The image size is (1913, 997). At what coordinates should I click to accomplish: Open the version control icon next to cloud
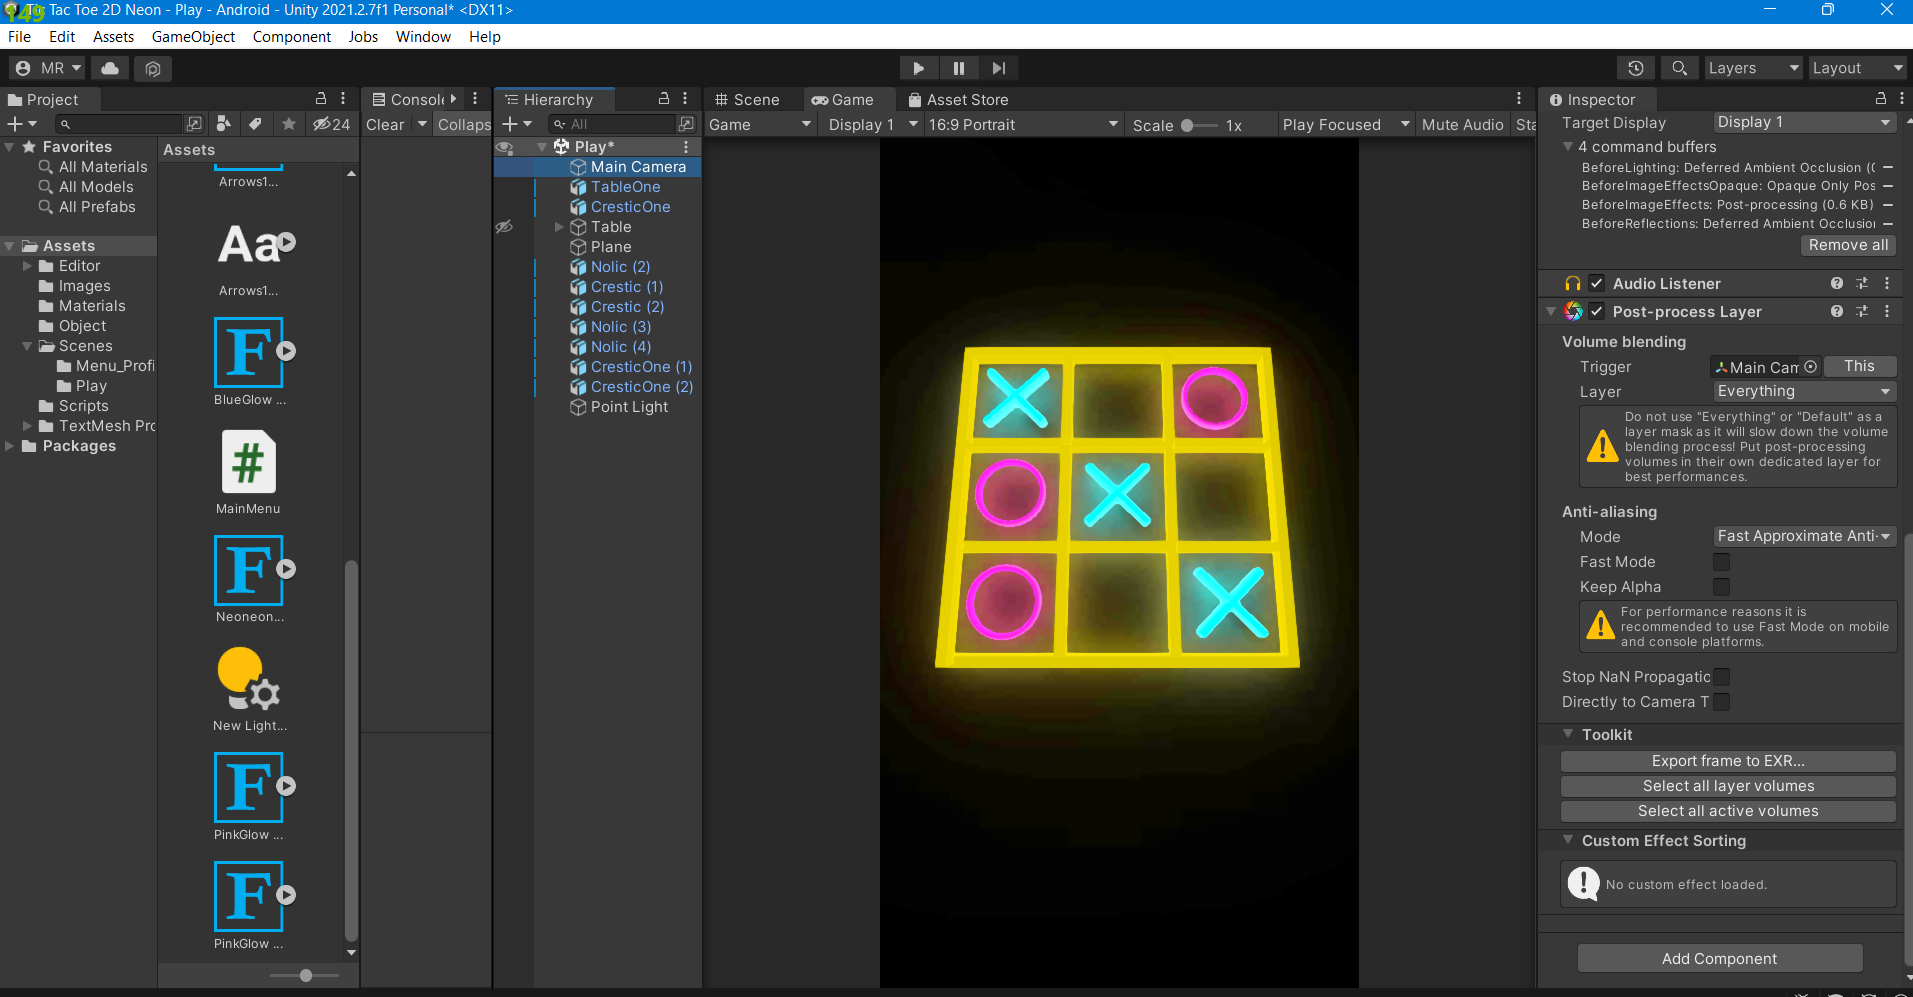tap(153, 68)
